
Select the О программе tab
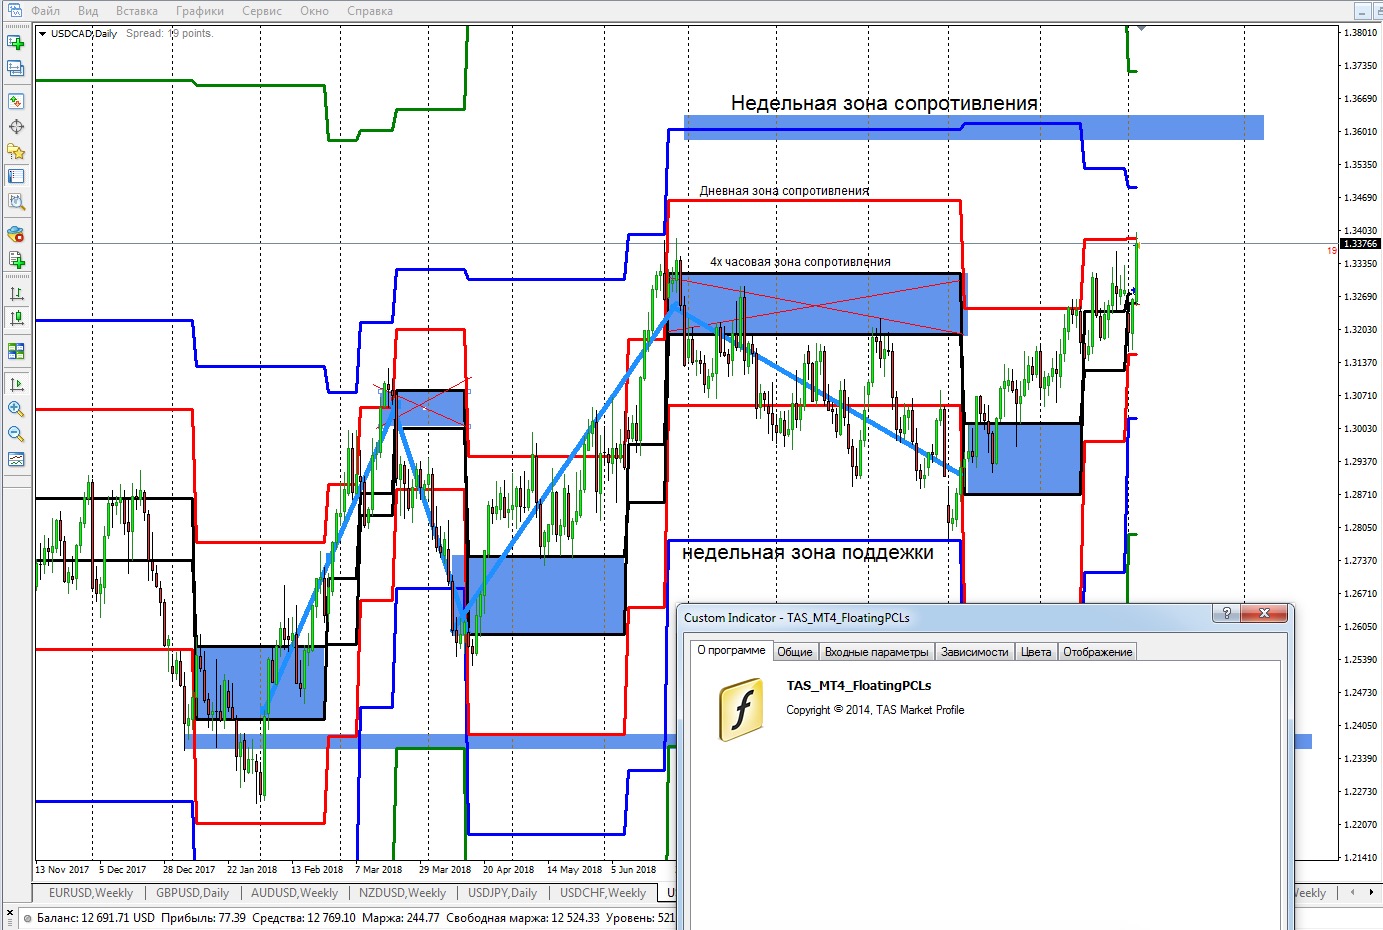732,650
